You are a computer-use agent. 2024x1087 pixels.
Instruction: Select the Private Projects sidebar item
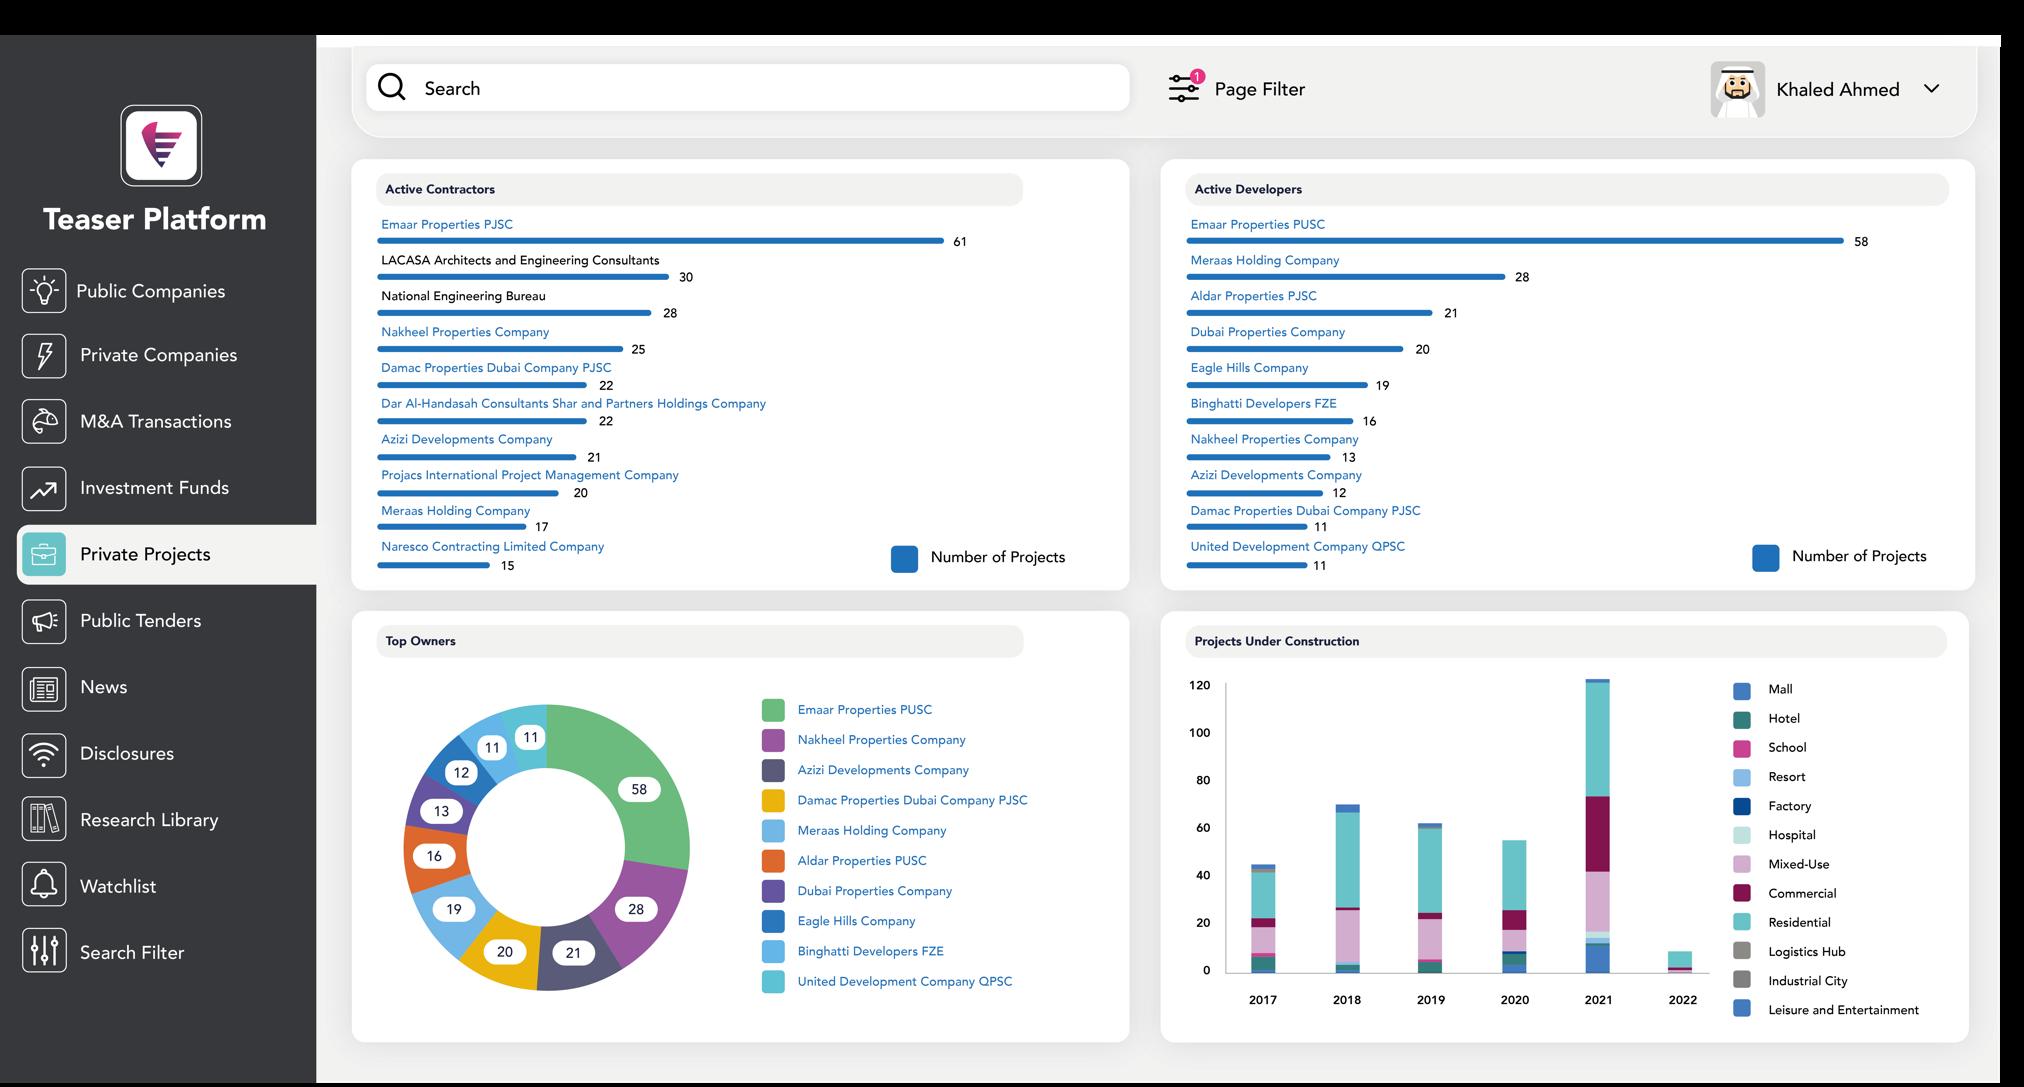pyautogui.click(x=145, y=555)
